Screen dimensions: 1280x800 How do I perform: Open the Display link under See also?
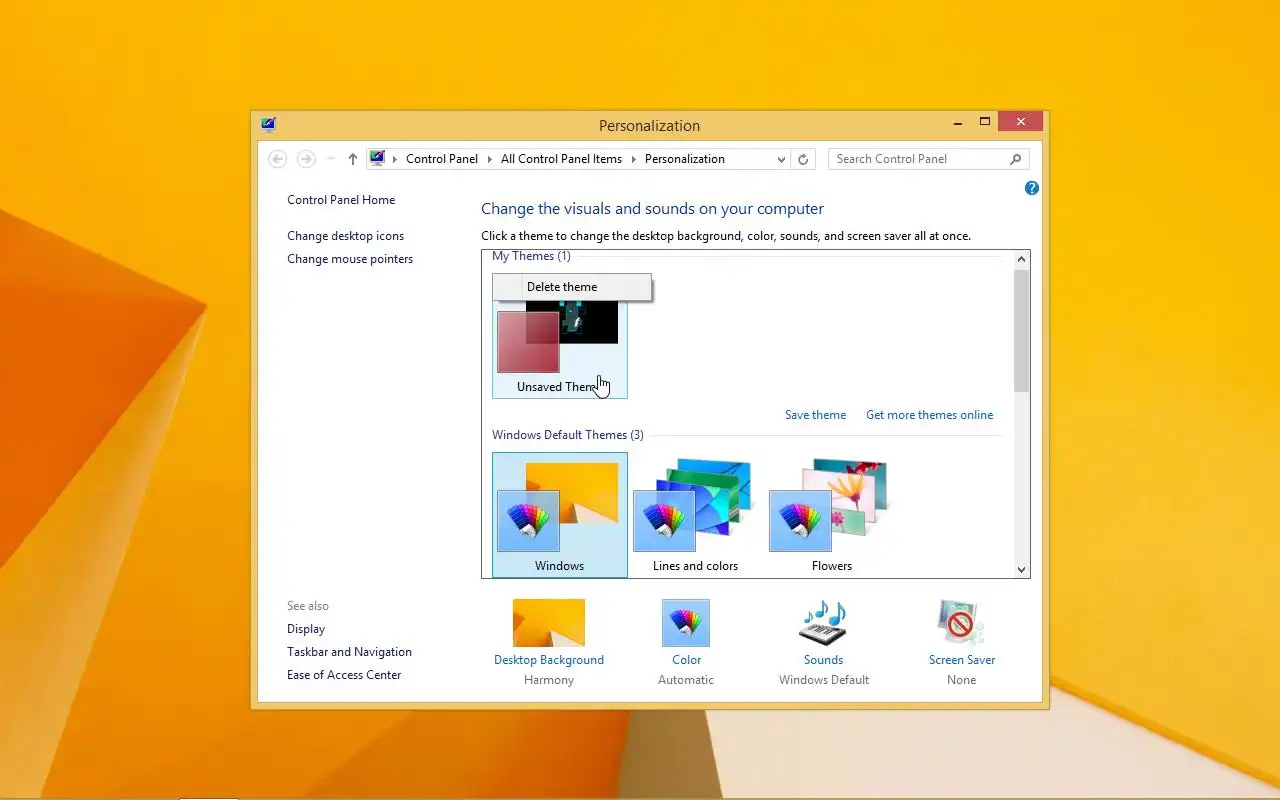[306, 629]
